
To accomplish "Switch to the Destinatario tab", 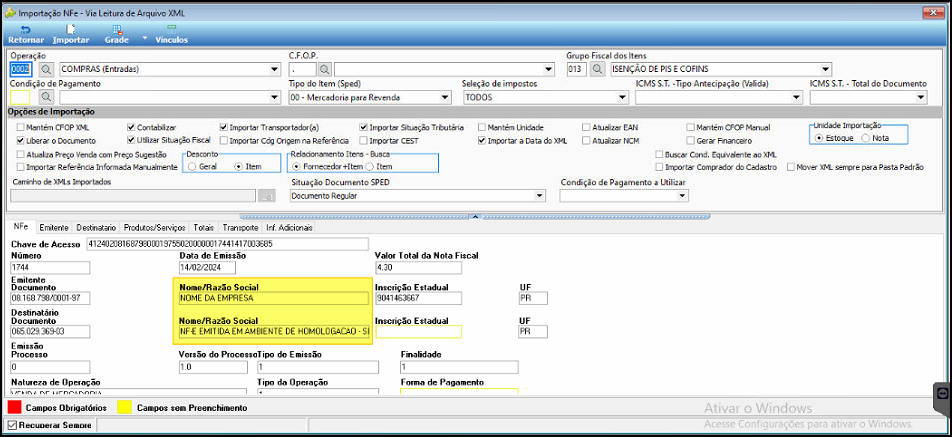I will click(96, 228).
